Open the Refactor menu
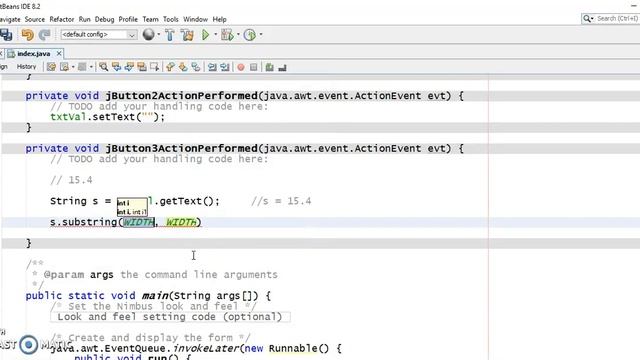The width and height of the screenshot is (640, 360). point(62,19)
